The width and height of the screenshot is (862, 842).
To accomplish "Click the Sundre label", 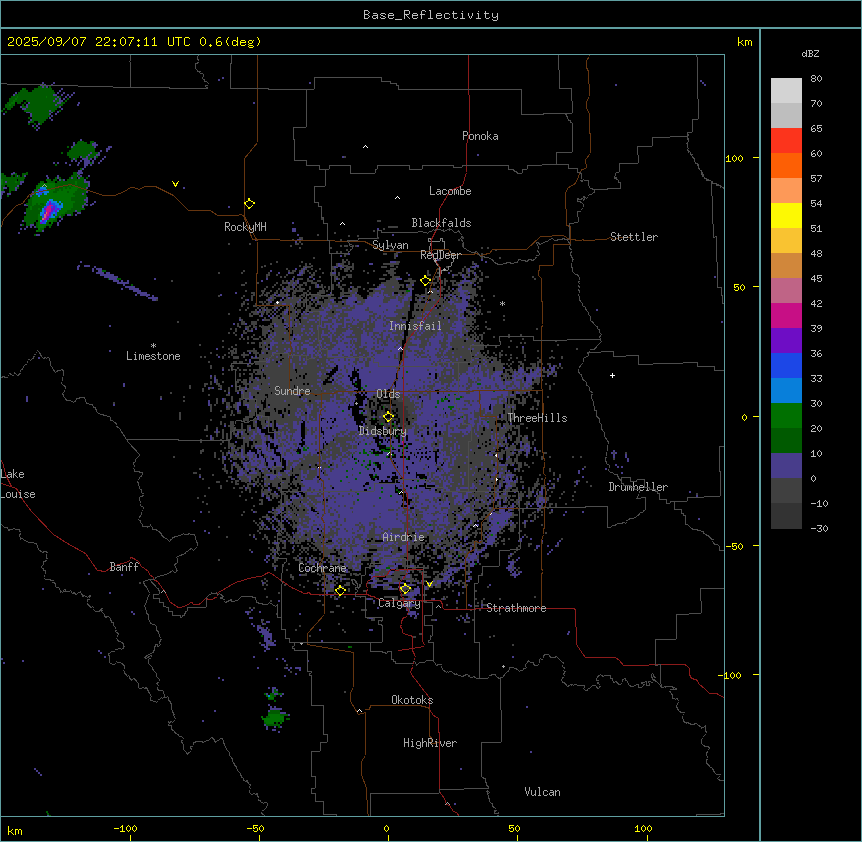I will [292, 391].
